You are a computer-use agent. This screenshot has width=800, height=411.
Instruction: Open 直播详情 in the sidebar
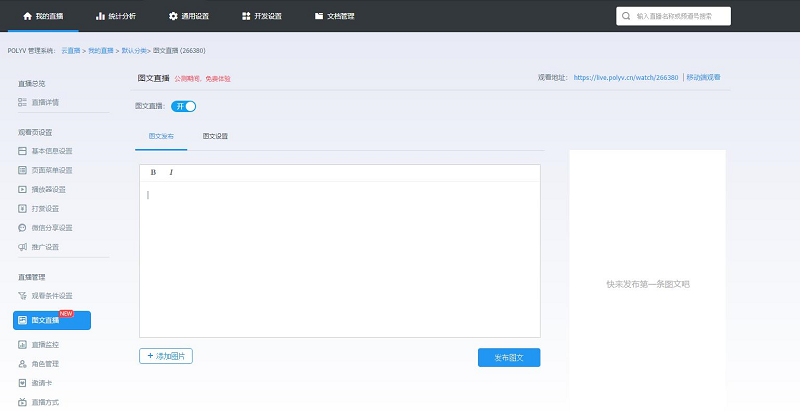point(45,102)
